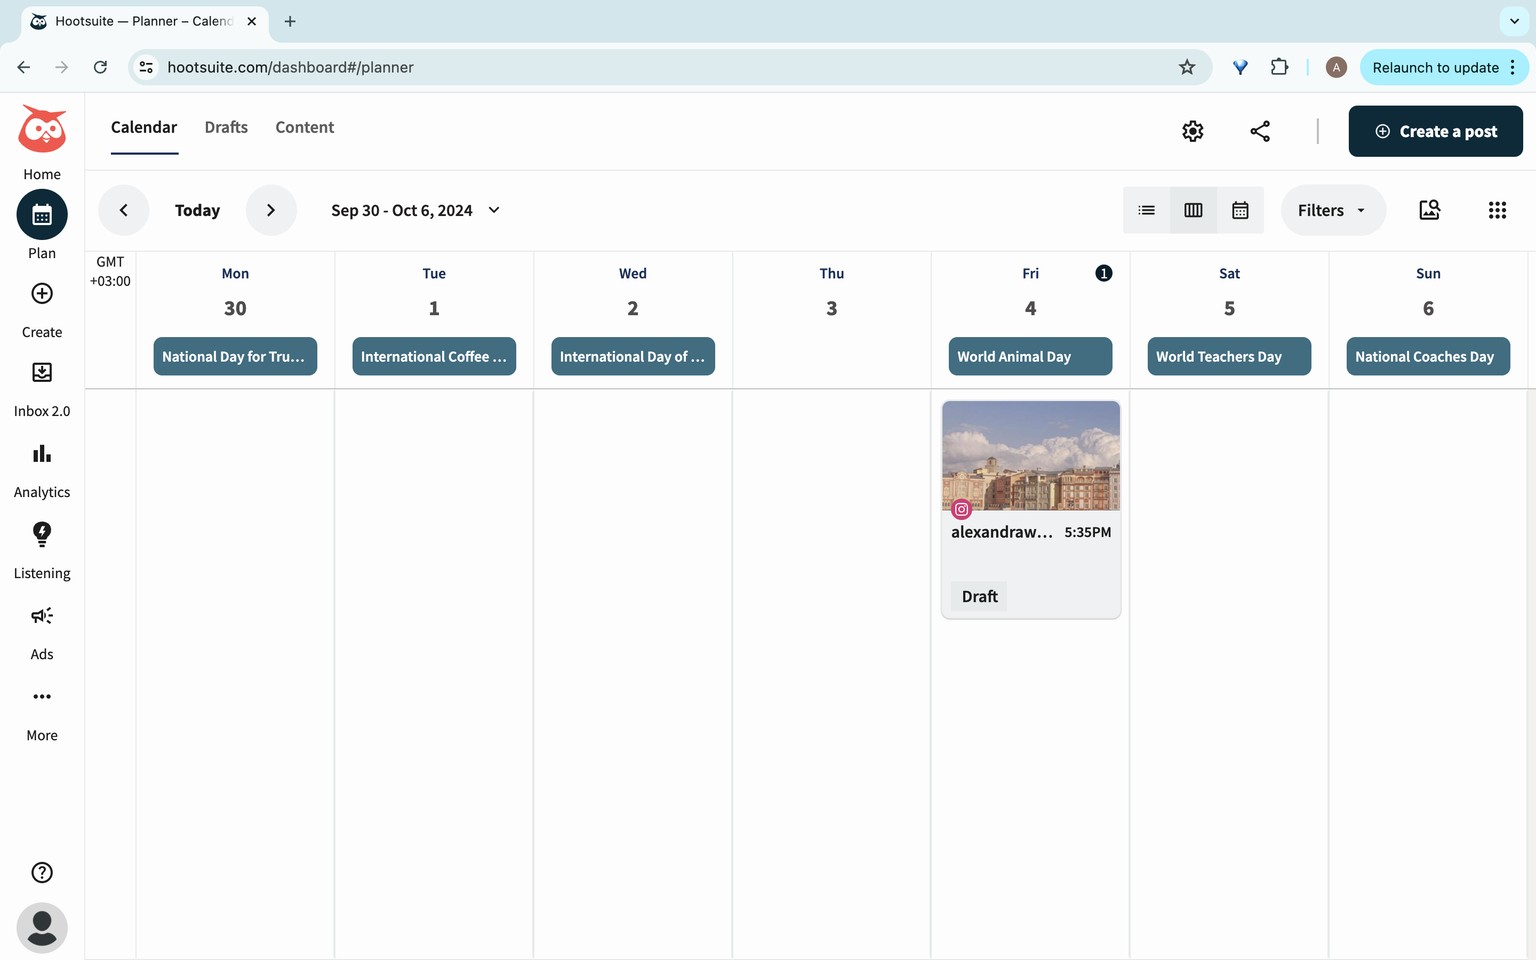Open the Help question mark icon

(42, 872)
